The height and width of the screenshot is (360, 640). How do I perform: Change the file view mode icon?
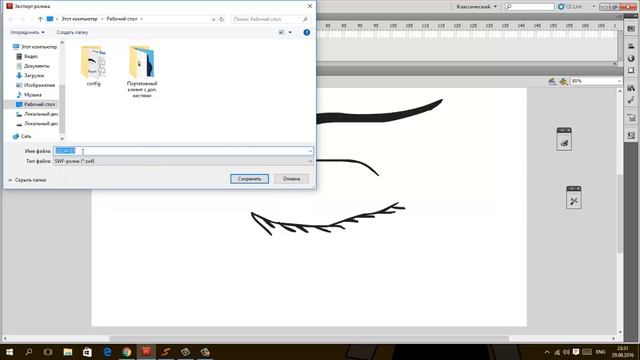pyautogui.click(x=281, y=32)
